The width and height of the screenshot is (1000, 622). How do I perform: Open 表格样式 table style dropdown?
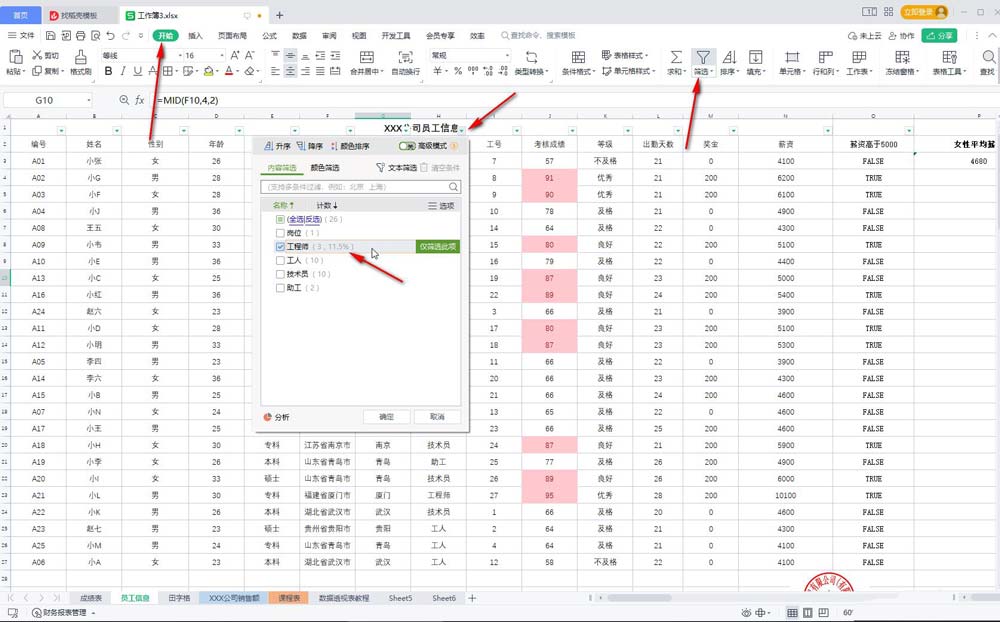coord(625,56)
